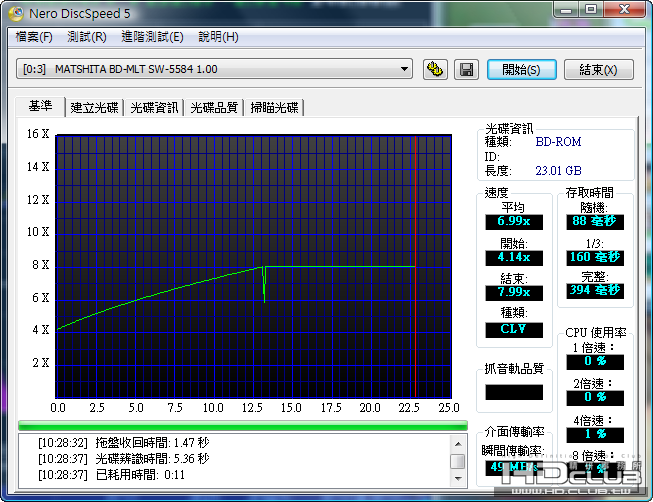This screenshot has width=653, height=502.
Task: Click the Nero DiscSpeed title bar icon
Action: tap(16, 13)
